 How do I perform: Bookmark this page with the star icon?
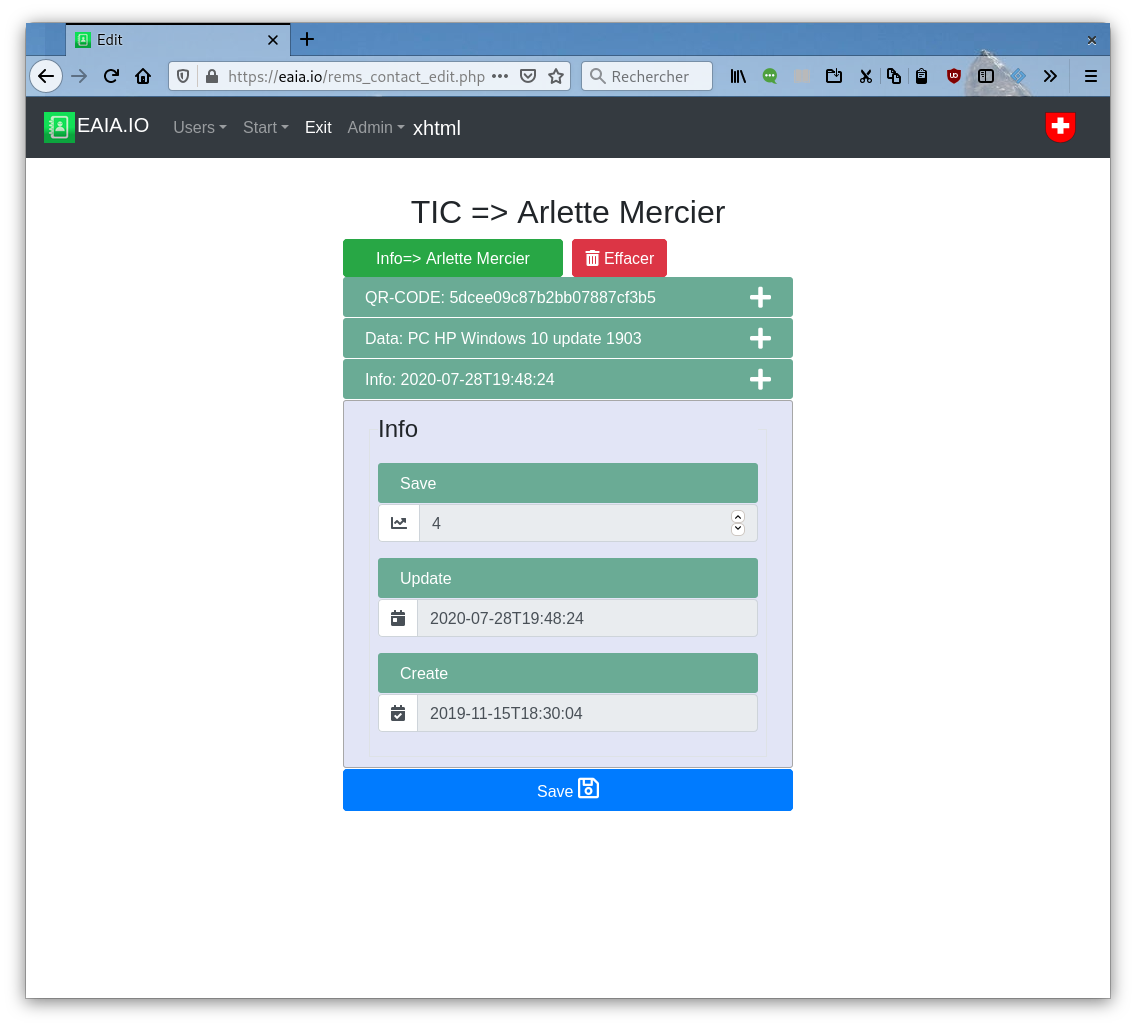[x=556, y=76]
